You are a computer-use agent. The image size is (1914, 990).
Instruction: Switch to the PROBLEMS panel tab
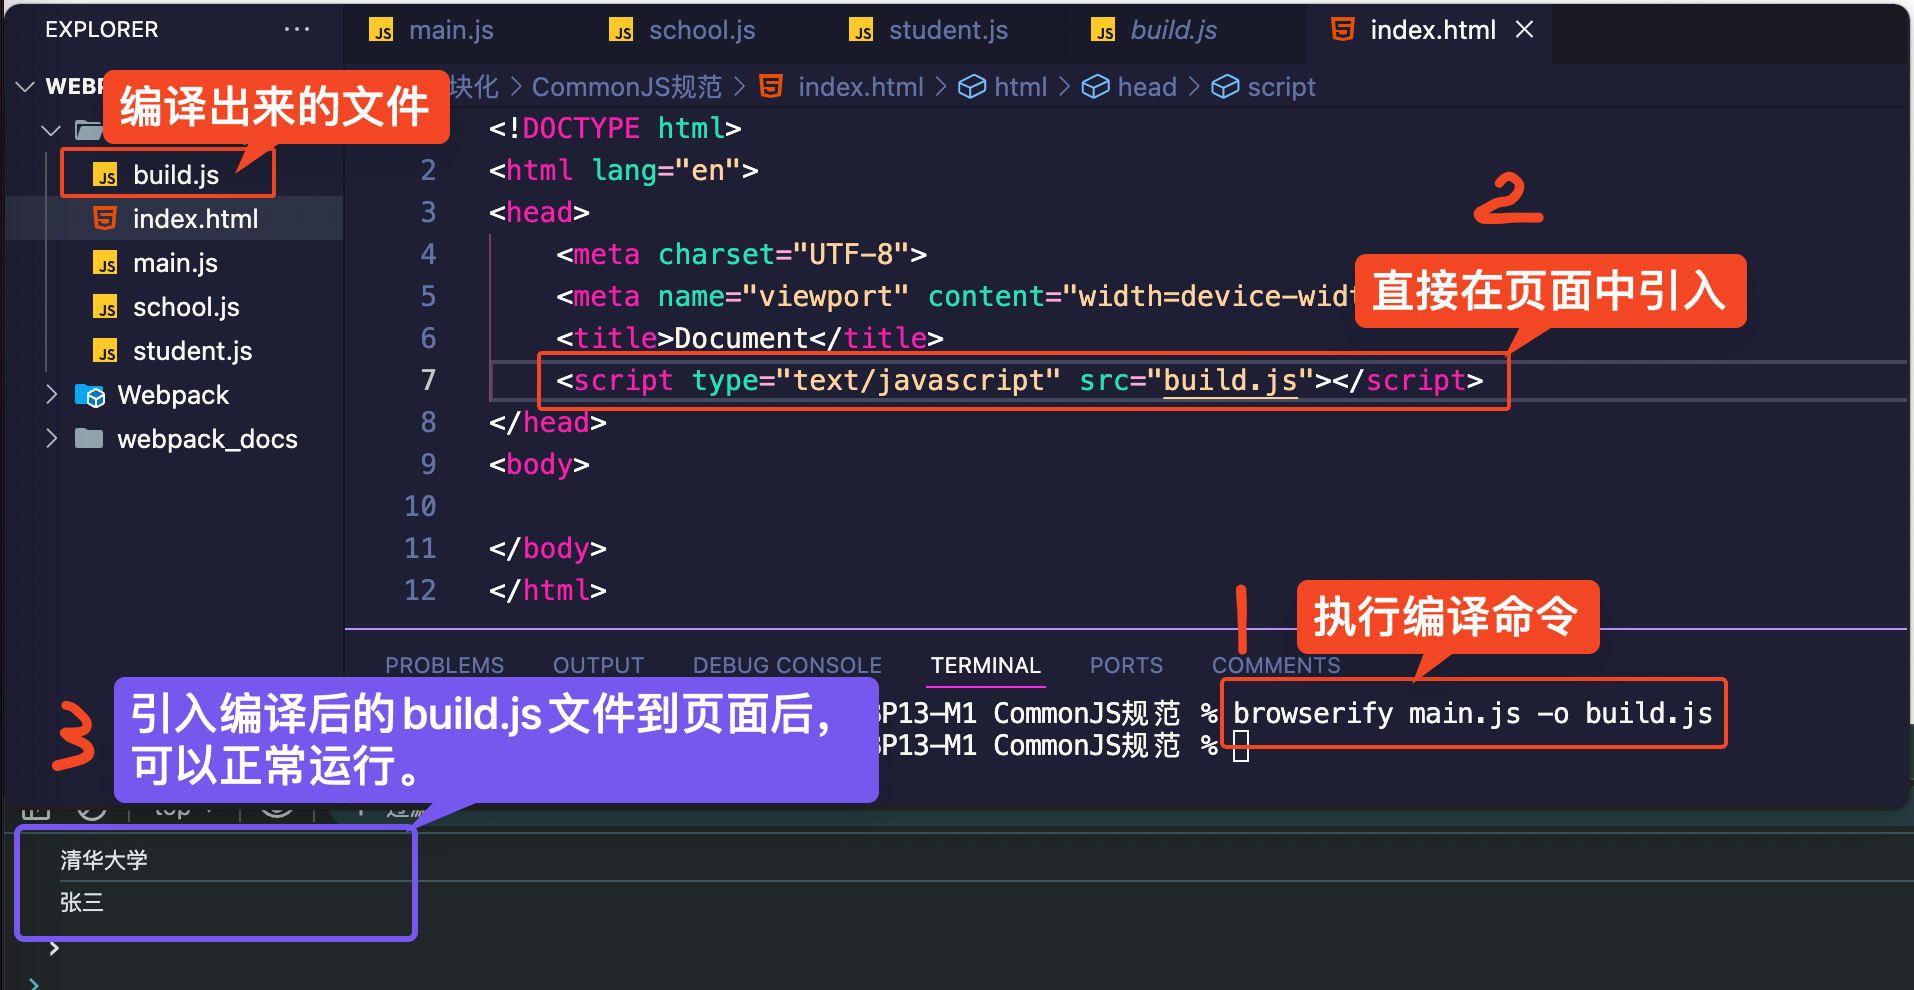point(444,665)
